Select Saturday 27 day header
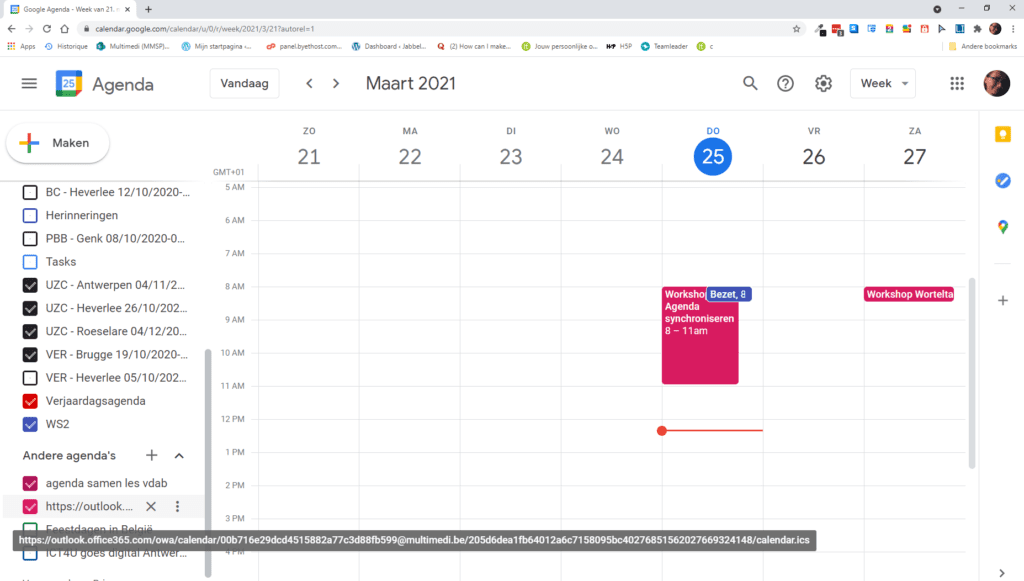1024x581 pixels. [914, 157]
